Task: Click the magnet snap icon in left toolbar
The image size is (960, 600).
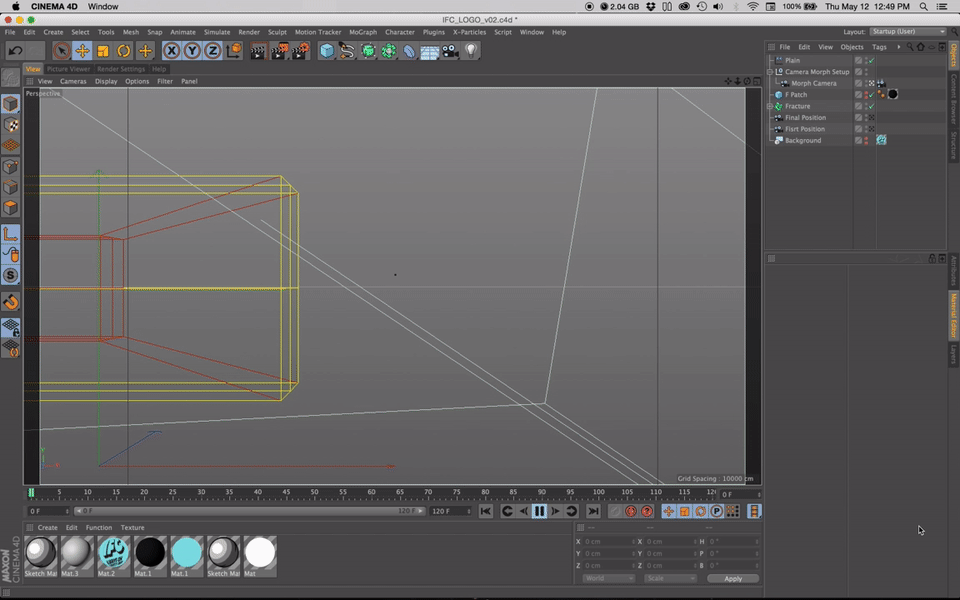Action: [x=10, y=301]
